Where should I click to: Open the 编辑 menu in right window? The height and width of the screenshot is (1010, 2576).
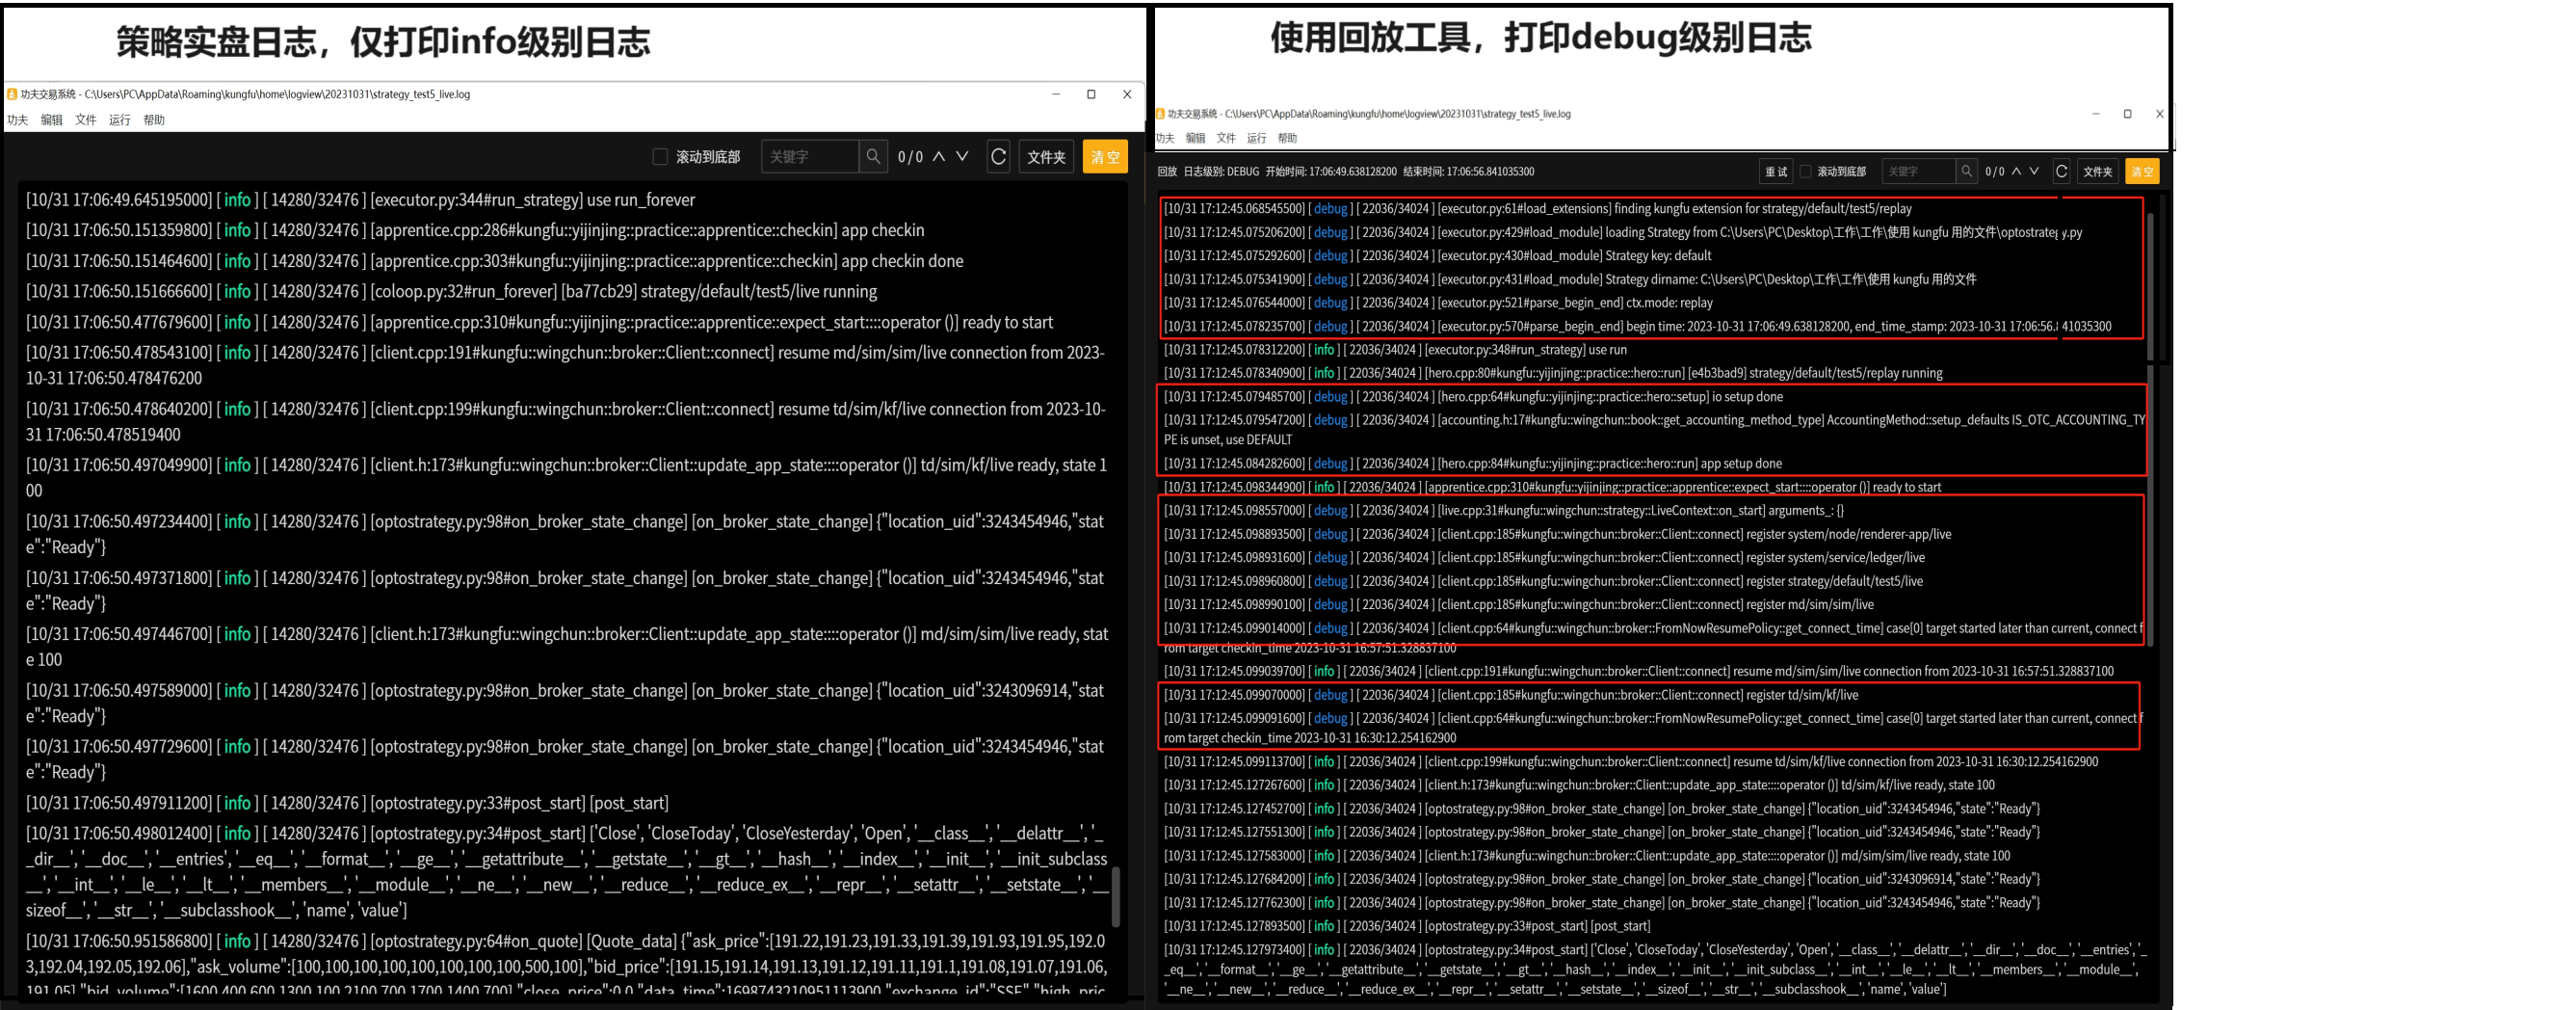point(1196,139)
